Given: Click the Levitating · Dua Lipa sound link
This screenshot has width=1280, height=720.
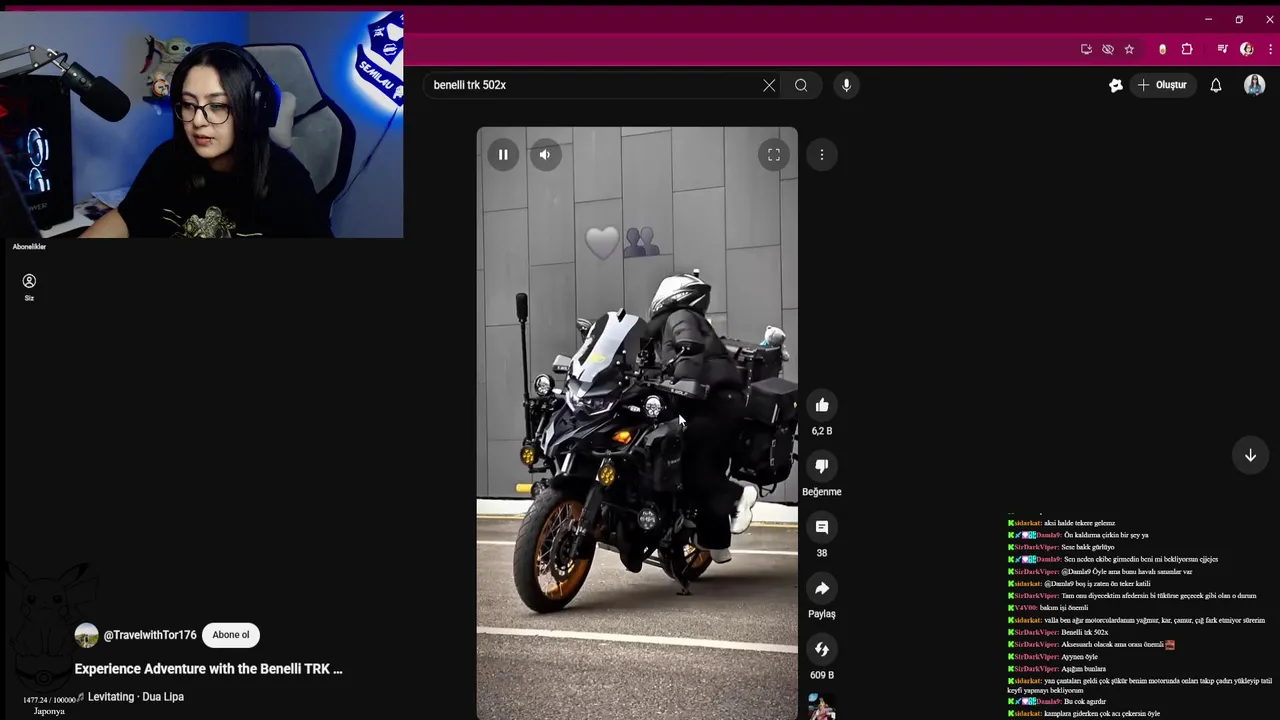Looking at the screenshot, I should tap(135, 697).
